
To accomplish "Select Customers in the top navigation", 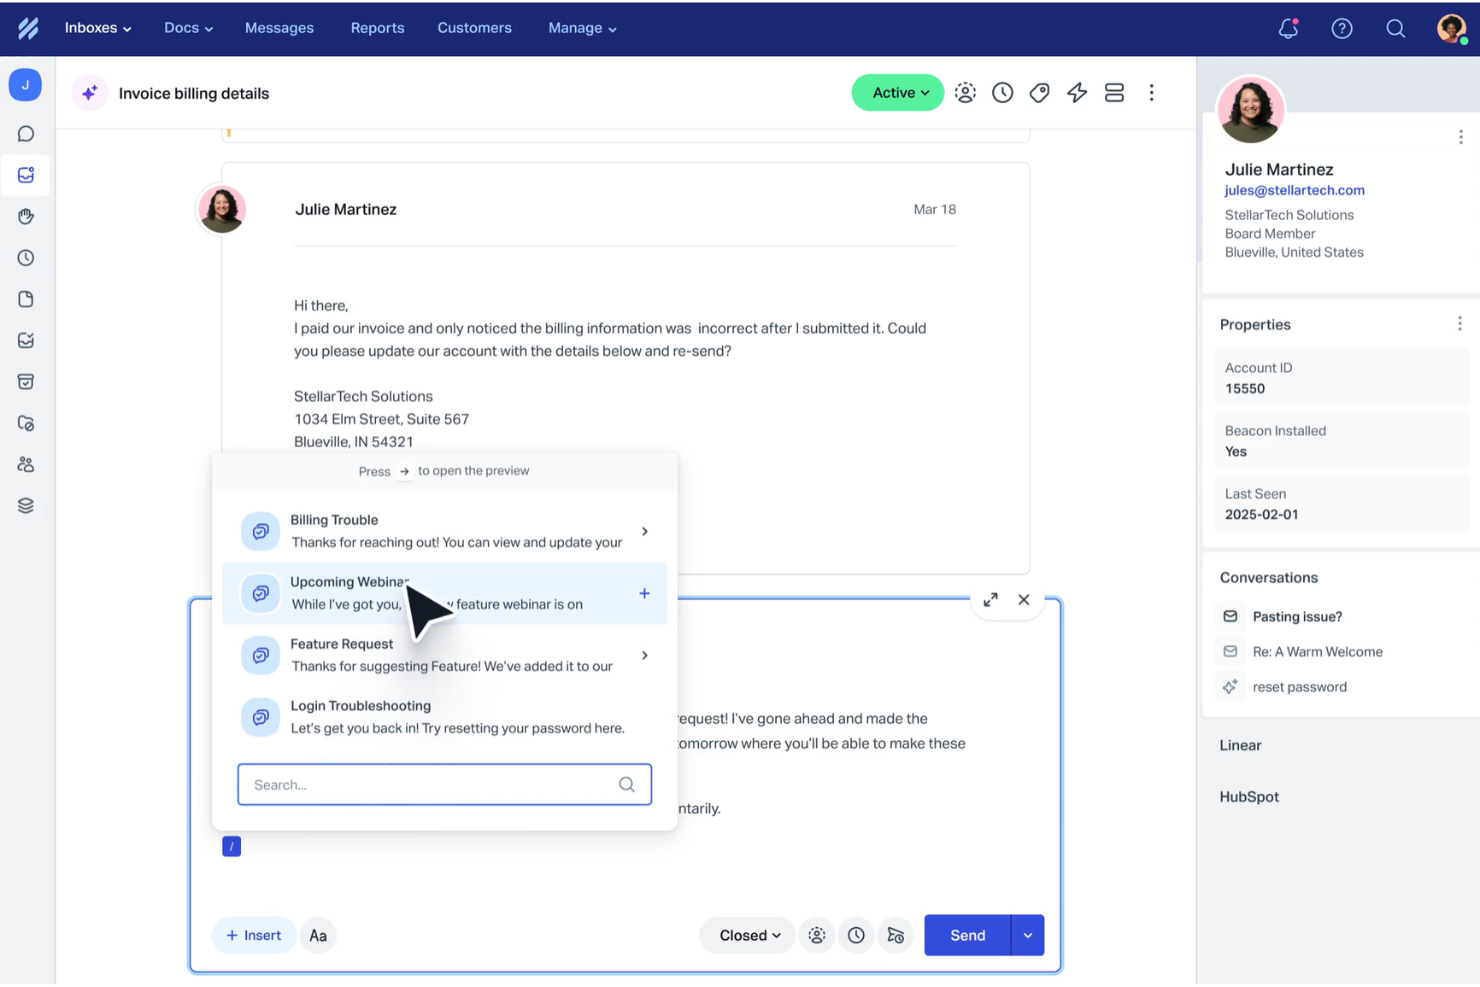I will [474, 28].
